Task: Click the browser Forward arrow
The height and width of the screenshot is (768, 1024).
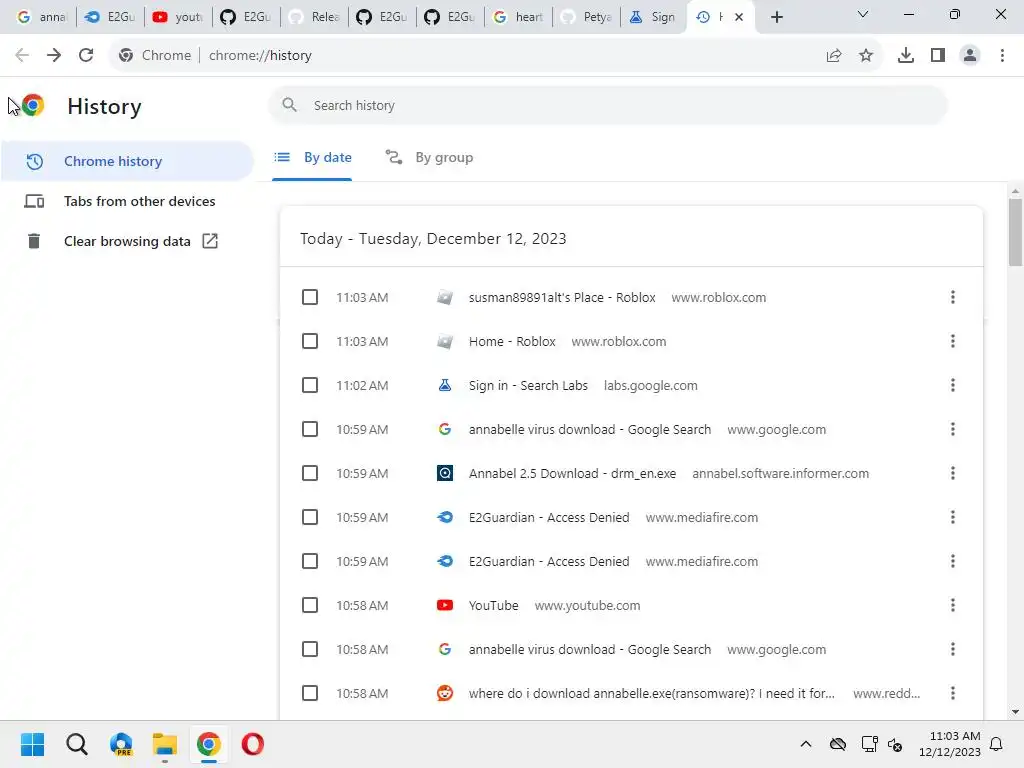Action: click(x=54, y=56)
